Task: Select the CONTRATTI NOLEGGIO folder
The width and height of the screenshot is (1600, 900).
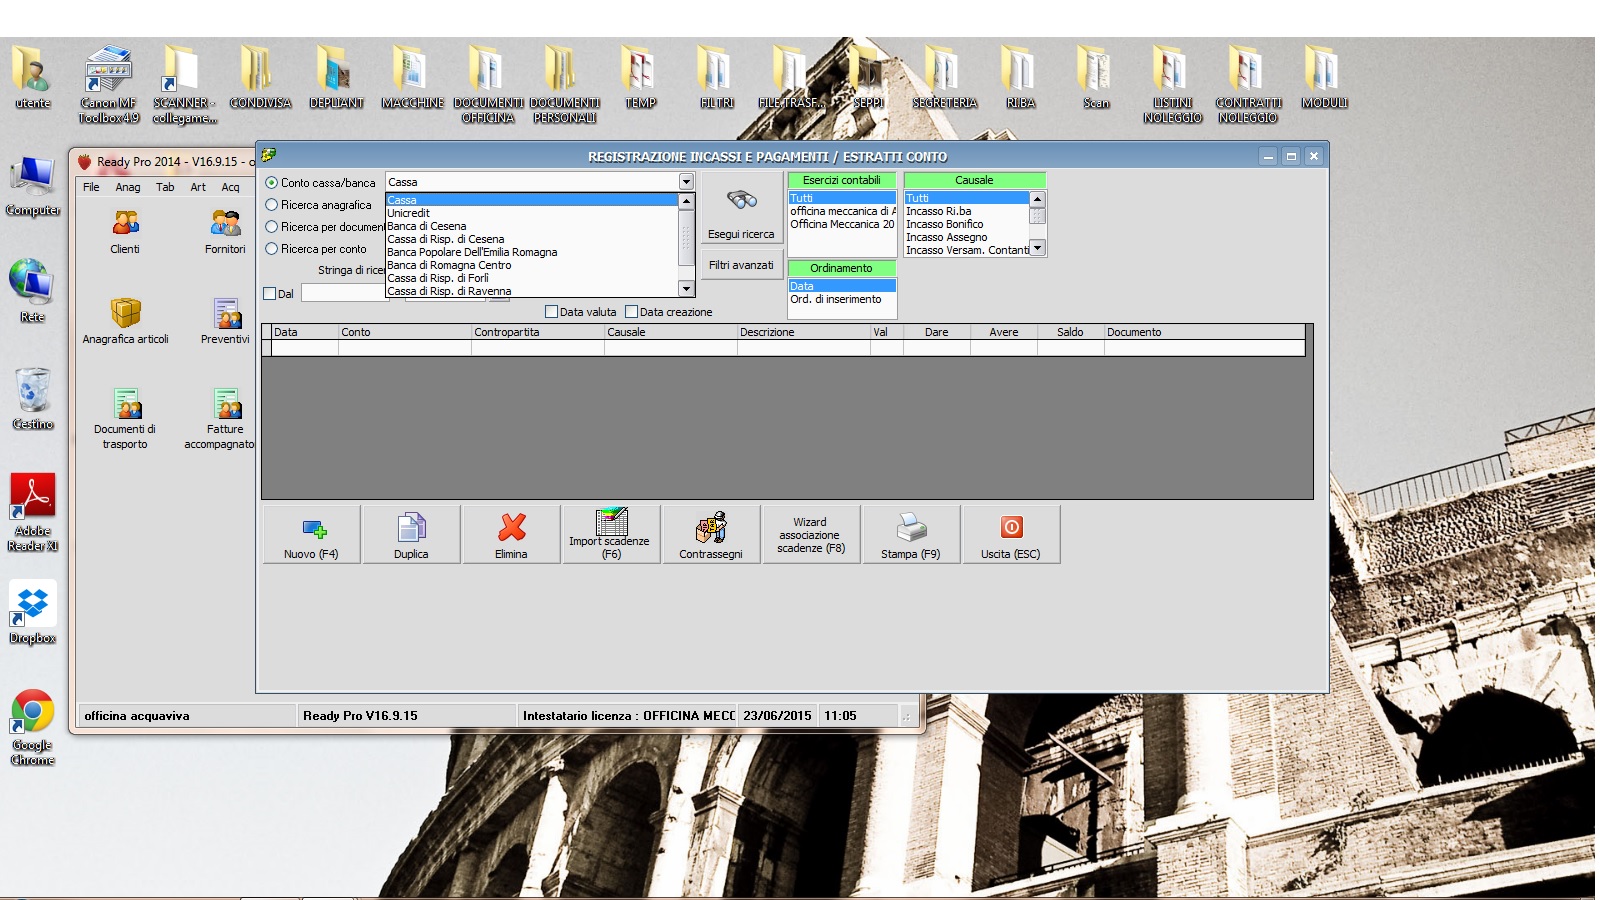Action: pyautogui.click(x=1248, y=84)
